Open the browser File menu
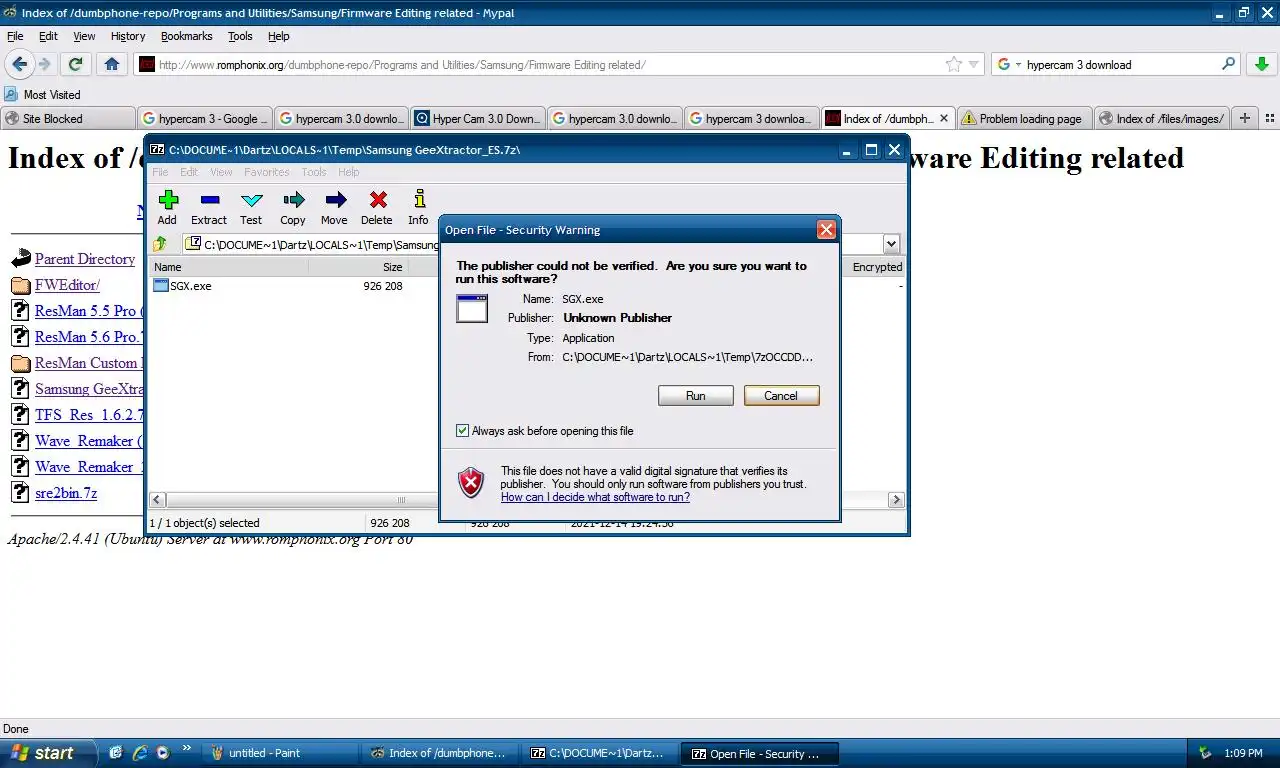The image size is (1280, 768). tap(15, 36)
